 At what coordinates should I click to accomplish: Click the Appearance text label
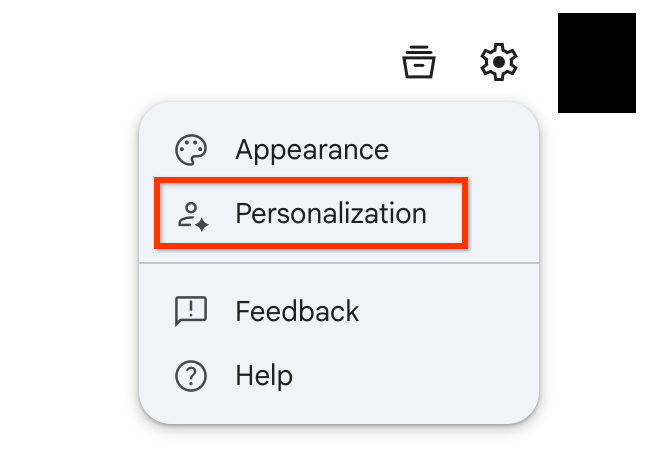coord(312,150)
